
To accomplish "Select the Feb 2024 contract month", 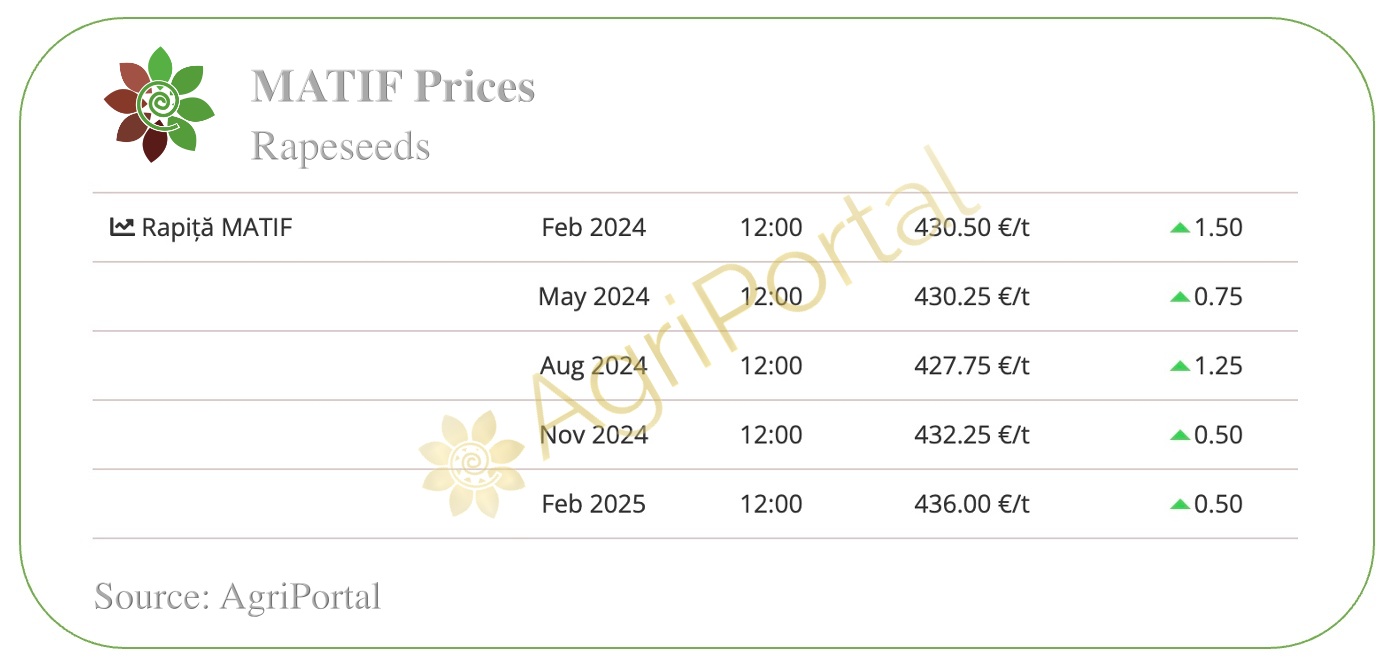I will [x=594, y=227].
